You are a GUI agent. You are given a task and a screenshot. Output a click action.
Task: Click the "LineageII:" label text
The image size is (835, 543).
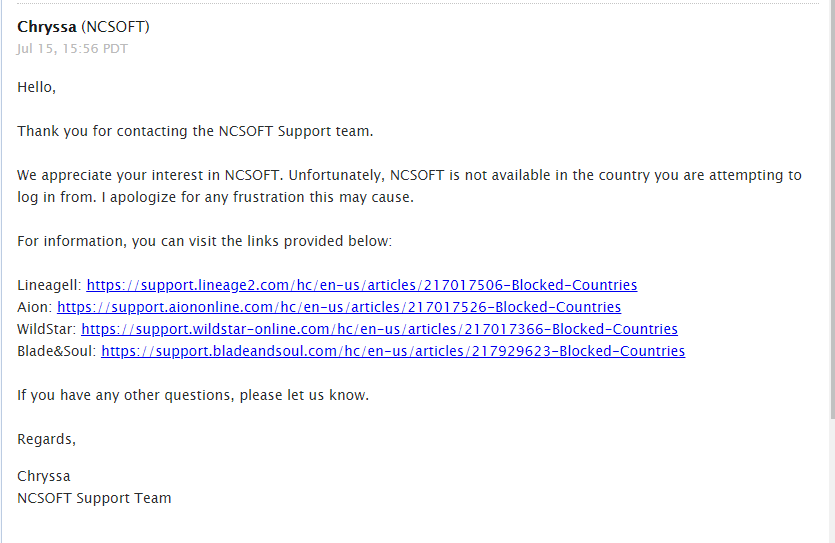[49, 285]
